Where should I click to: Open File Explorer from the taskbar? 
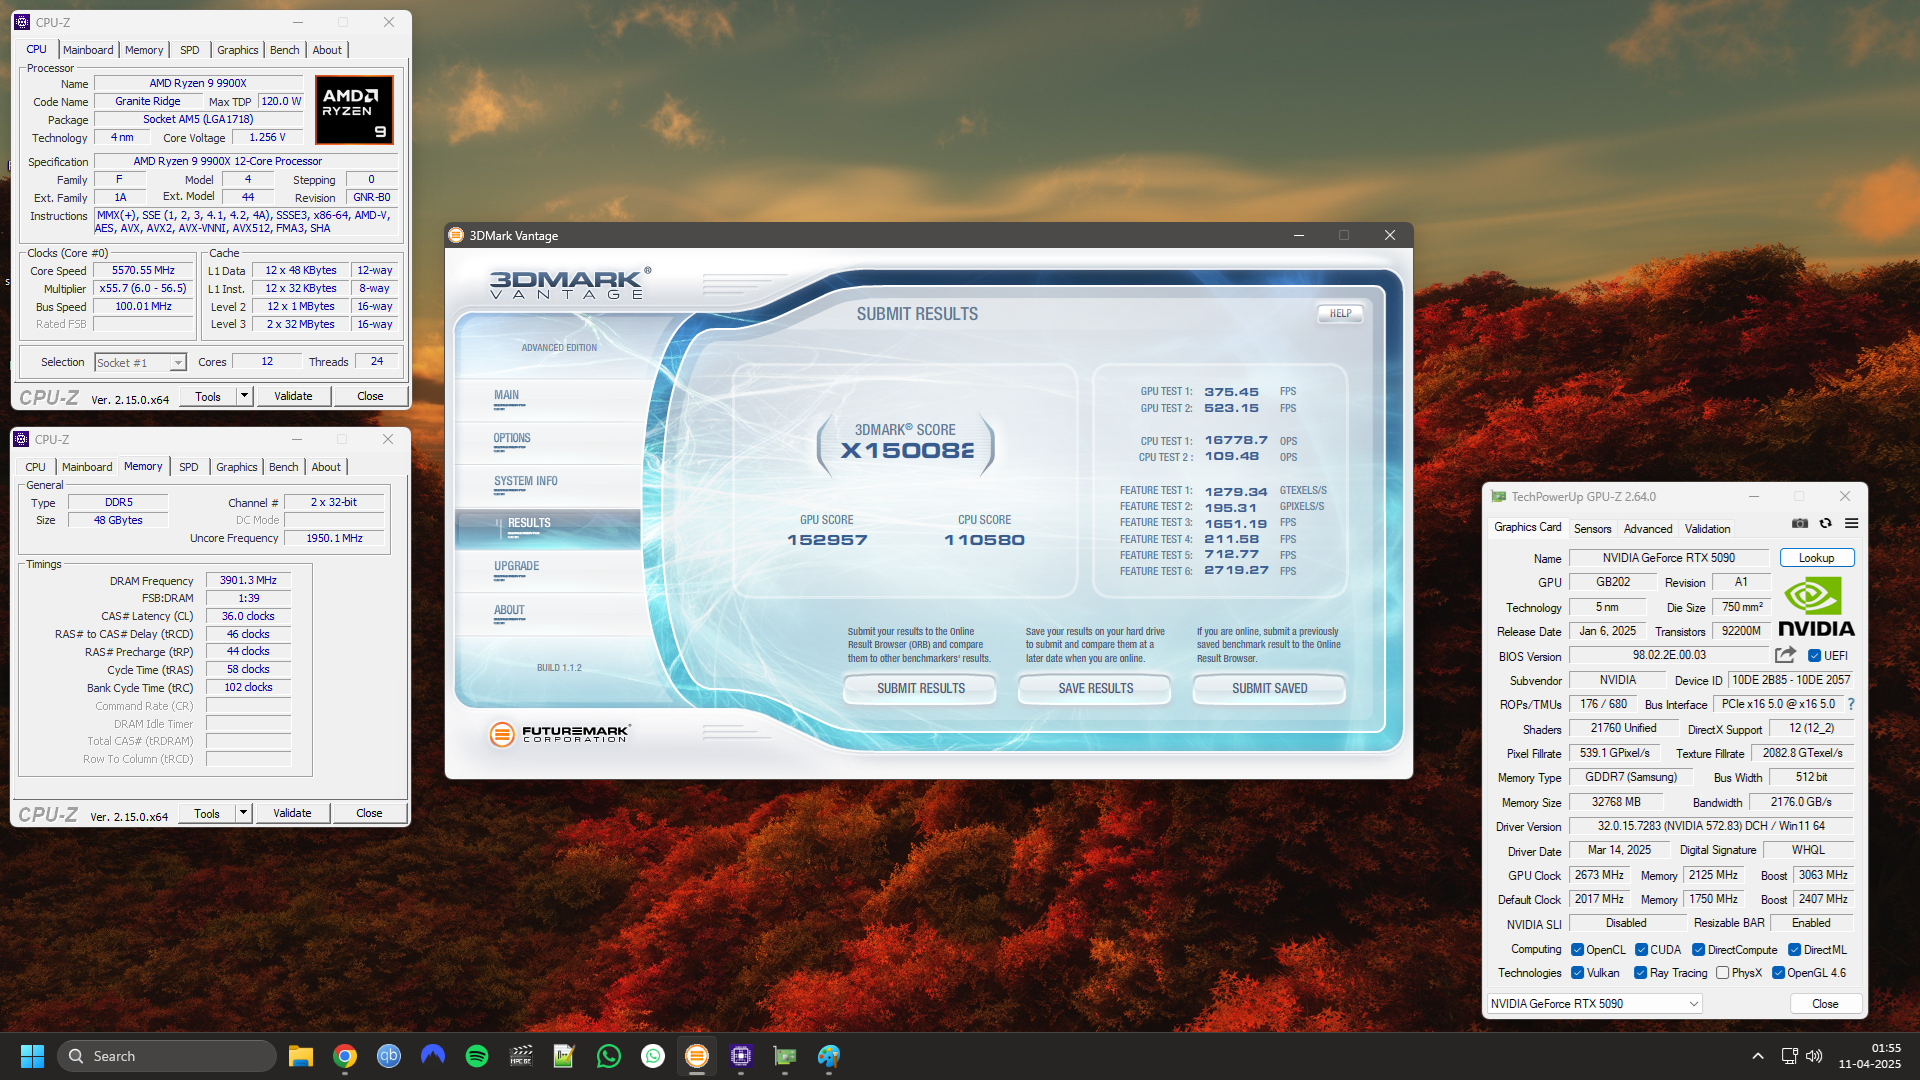point(301,1056)
